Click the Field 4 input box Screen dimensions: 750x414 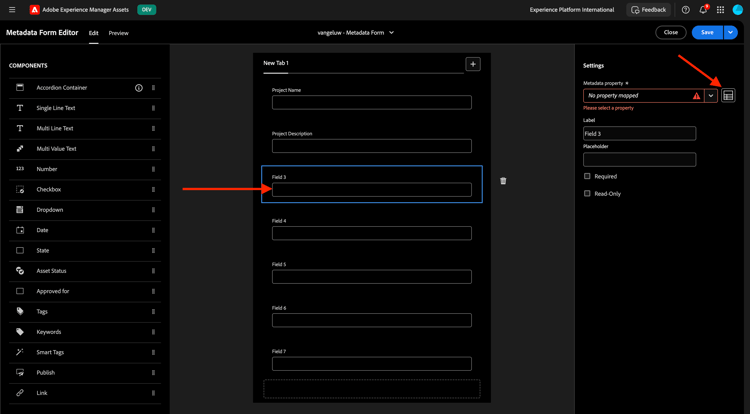pyautogui.click(x=372, y=233)
